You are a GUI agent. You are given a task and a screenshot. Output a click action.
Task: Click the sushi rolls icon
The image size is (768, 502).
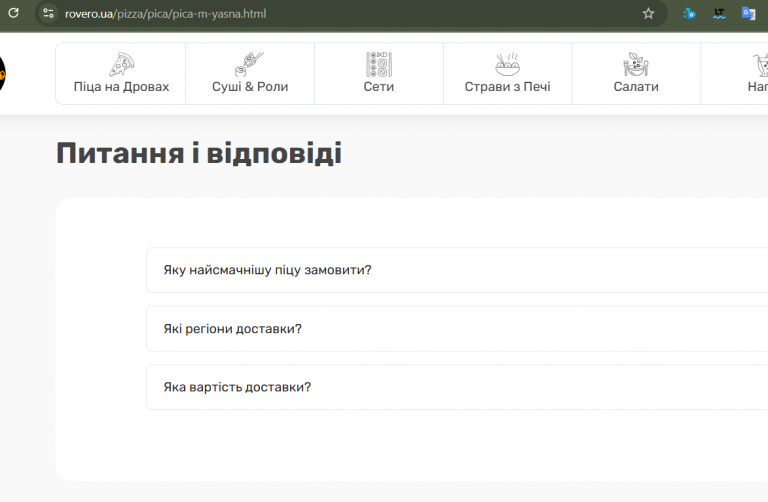coord(249,64)
